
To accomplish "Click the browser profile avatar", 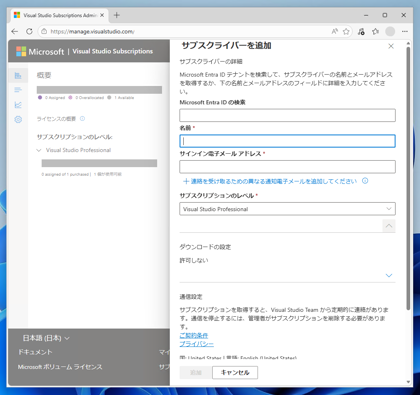I will 390,32.
